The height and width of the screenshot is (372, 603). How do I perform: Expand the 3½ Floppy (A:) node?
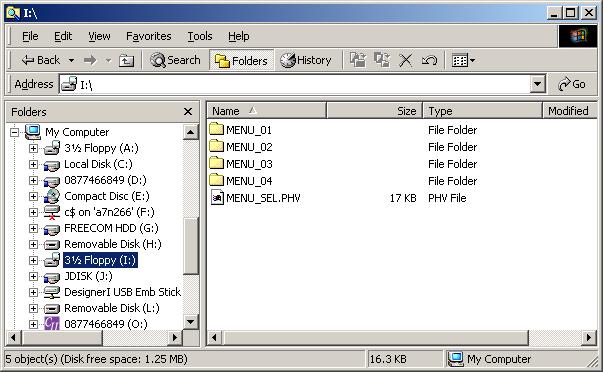(33, 148)
